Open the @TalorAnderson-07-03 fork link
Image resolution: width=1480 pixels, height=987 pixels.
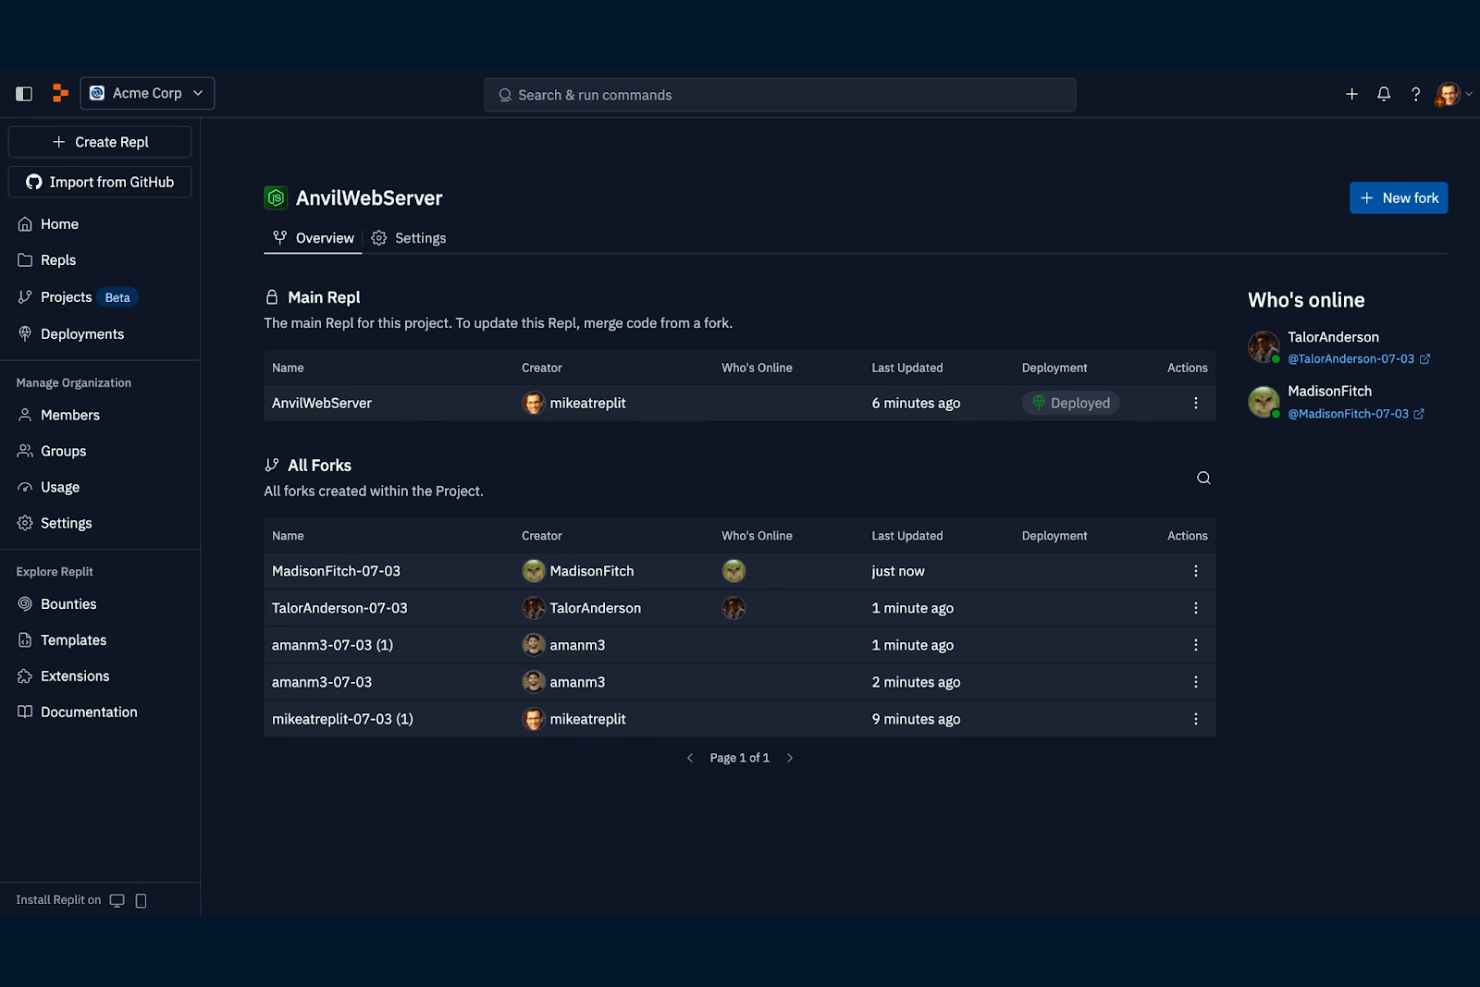[x=1353, y=358]
